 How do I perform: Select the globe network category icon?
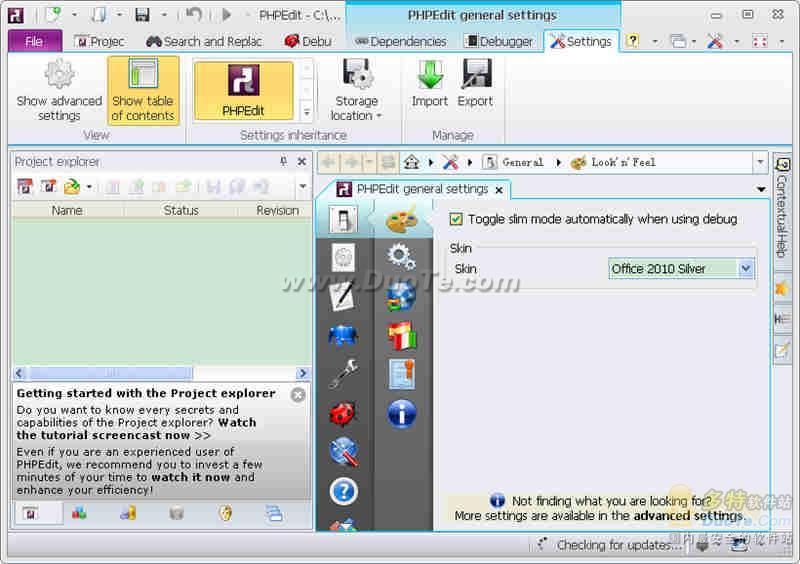401,296
